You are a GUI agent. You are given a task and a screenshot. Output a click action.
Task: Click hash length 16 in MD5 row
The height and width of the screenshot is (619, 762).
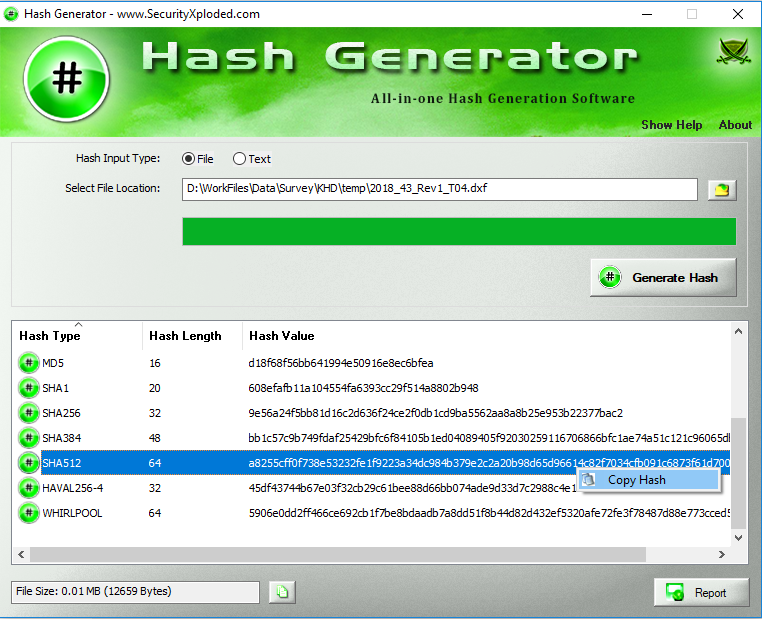(x=155, y=363)
